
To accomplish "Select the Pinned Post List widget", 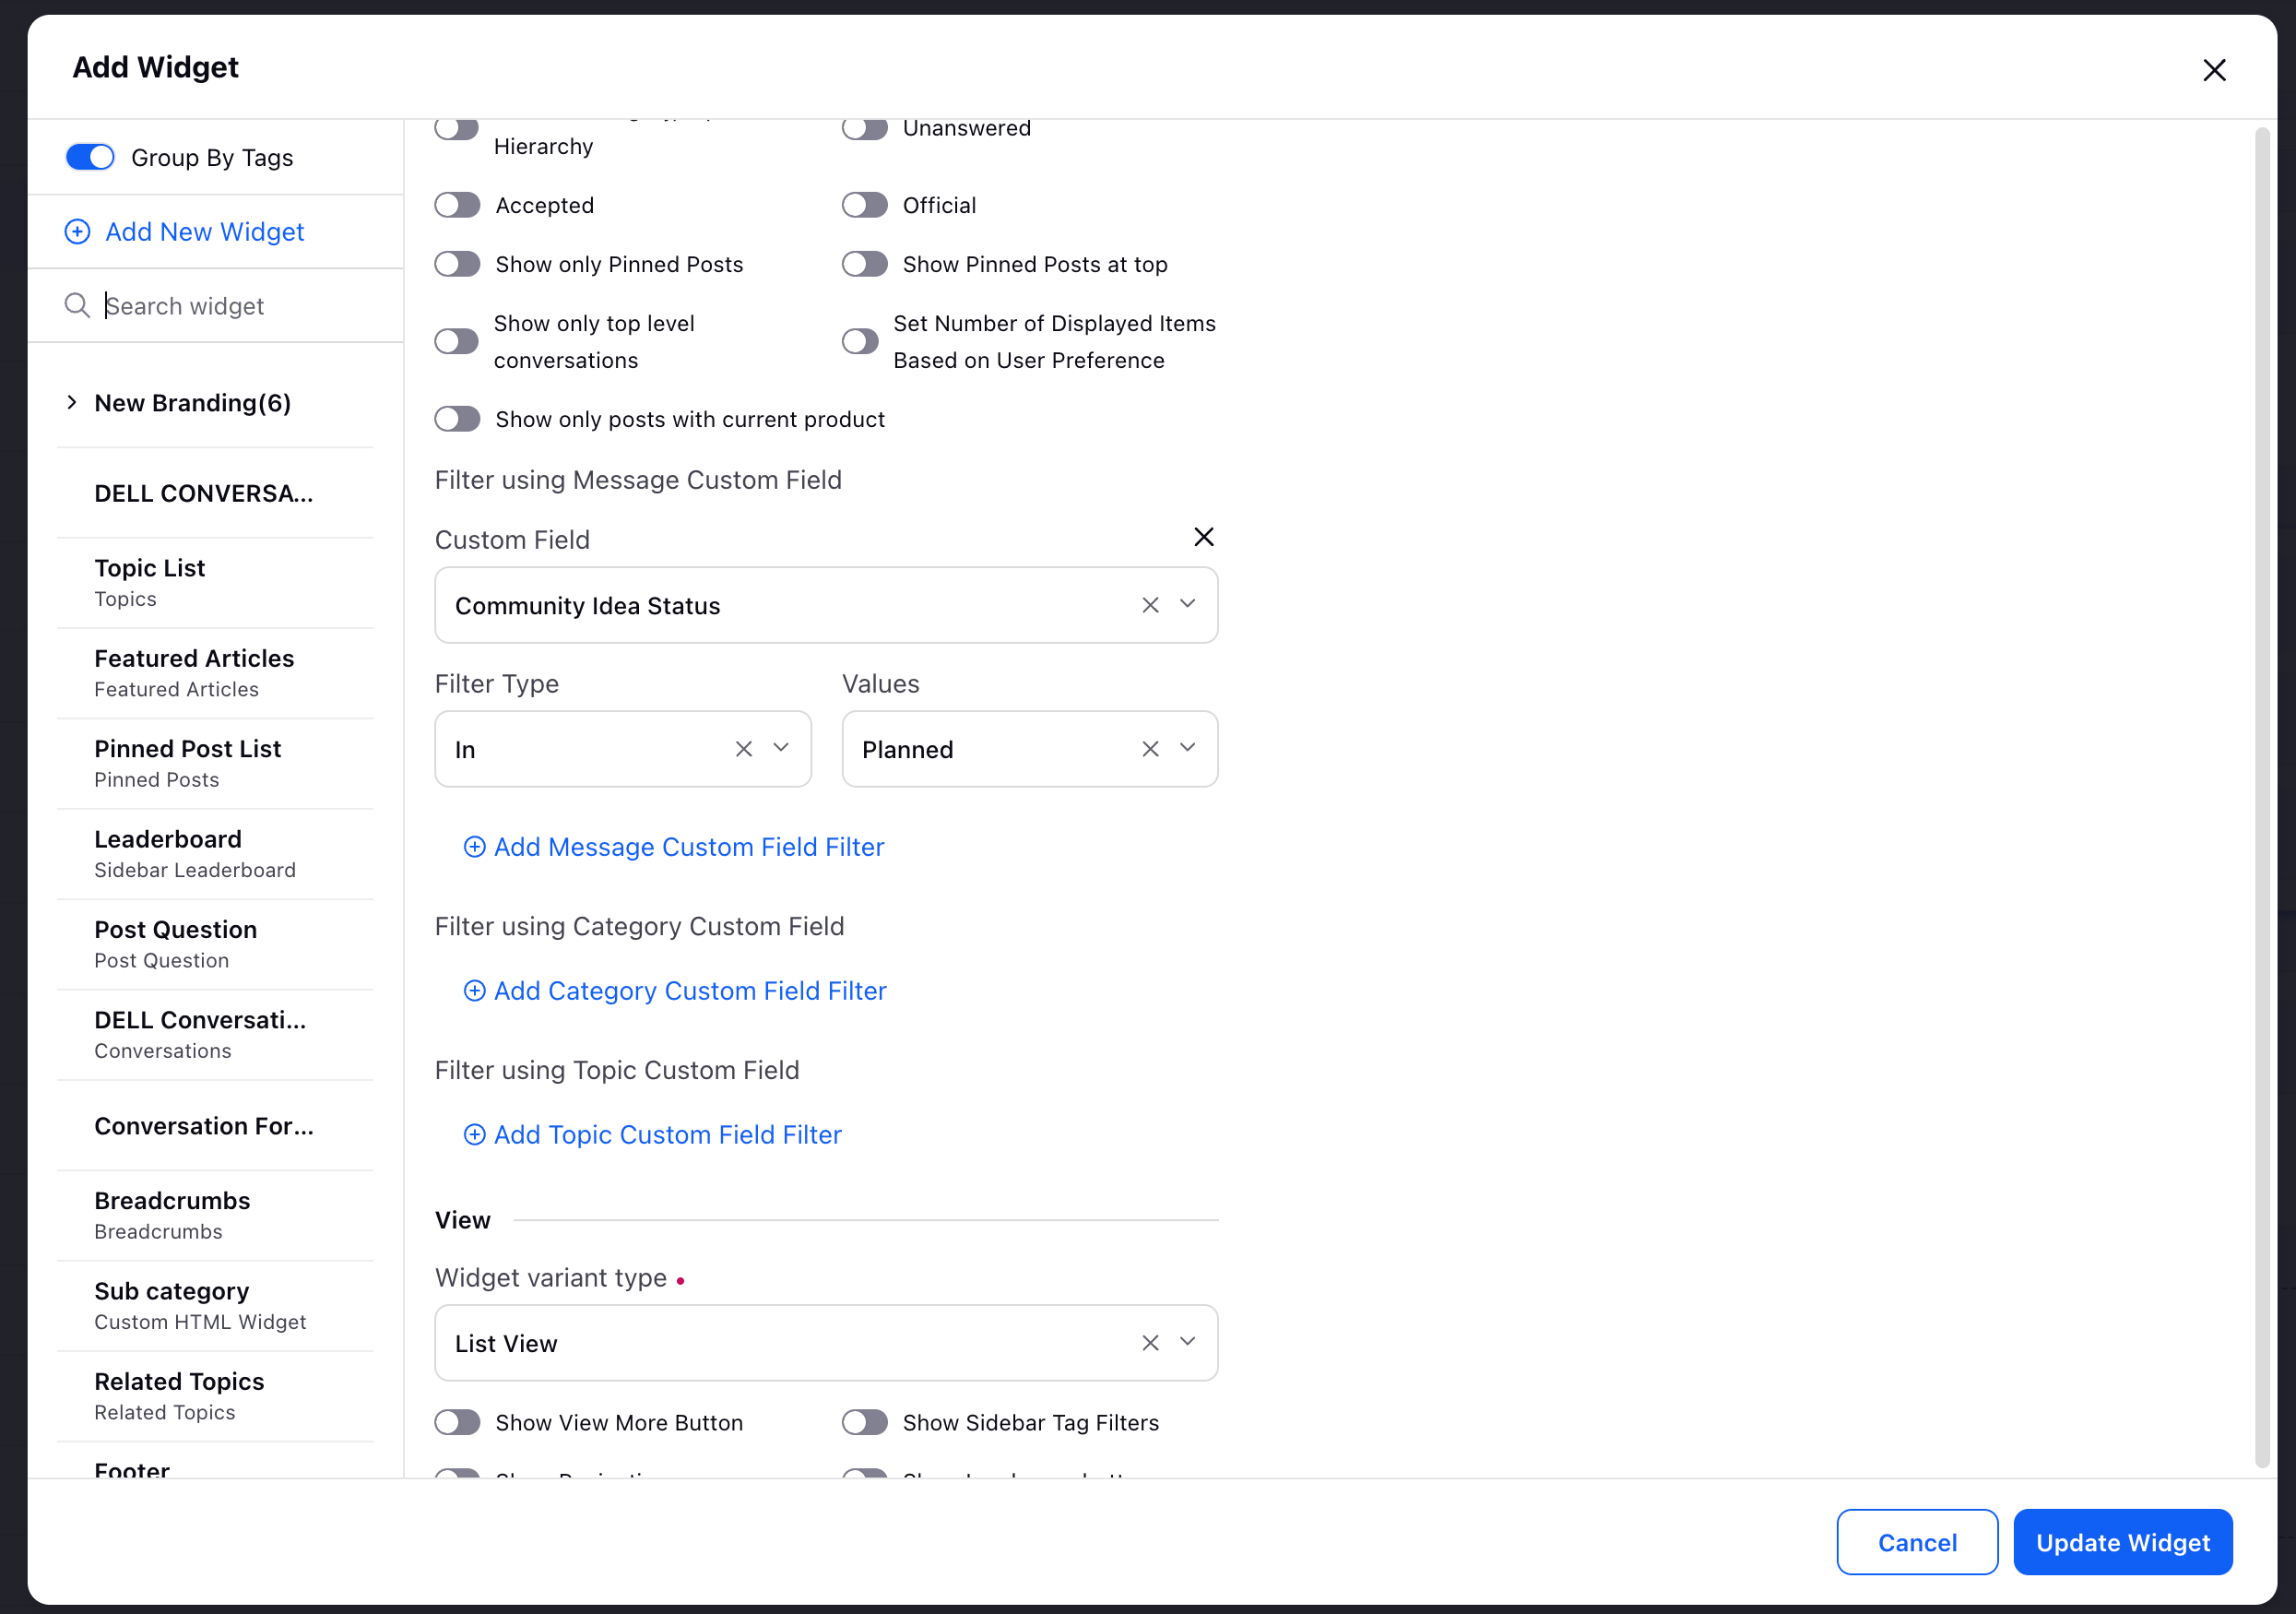I will [215, 764].
